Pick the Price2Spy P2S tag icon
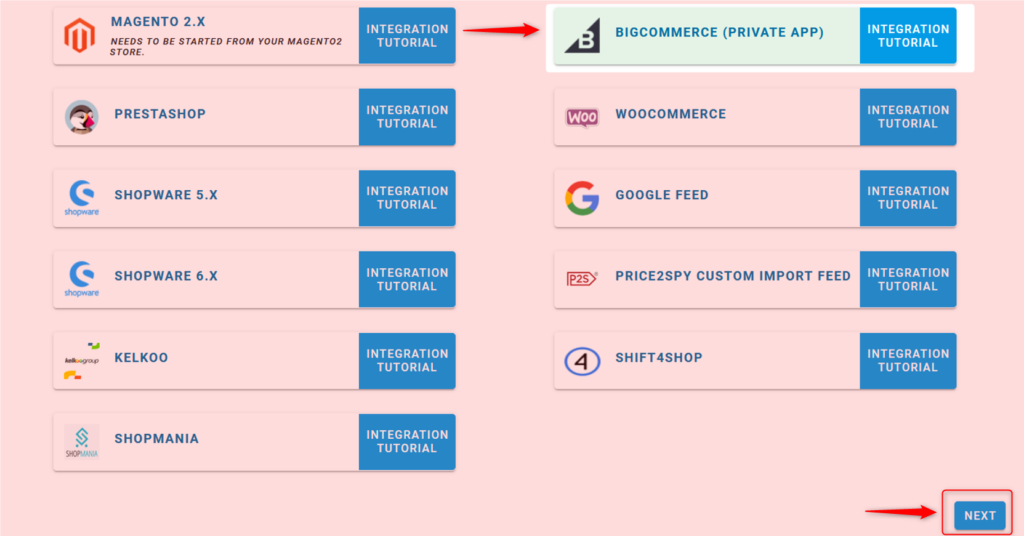 click(582, 279)
